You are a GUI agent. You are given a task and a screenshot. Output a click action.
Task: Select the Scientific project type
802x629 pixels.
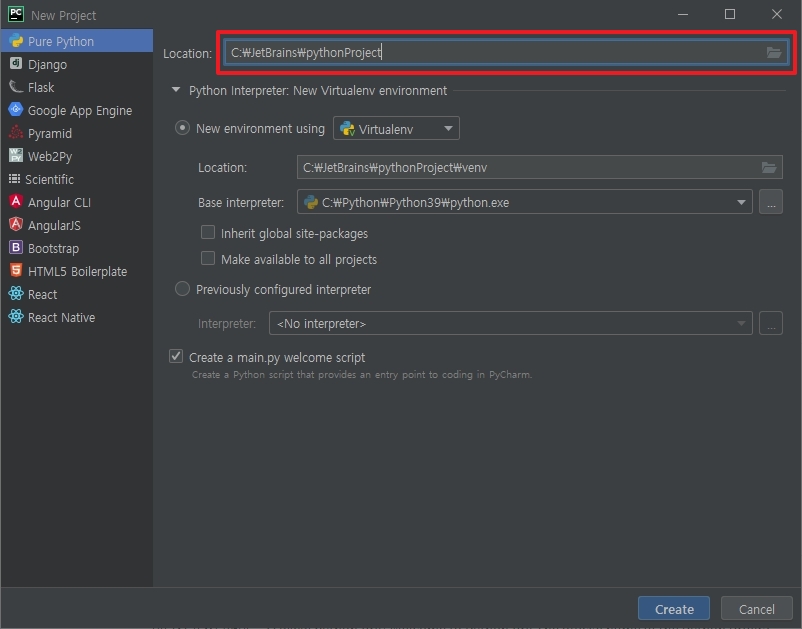(x=77, y=179)
